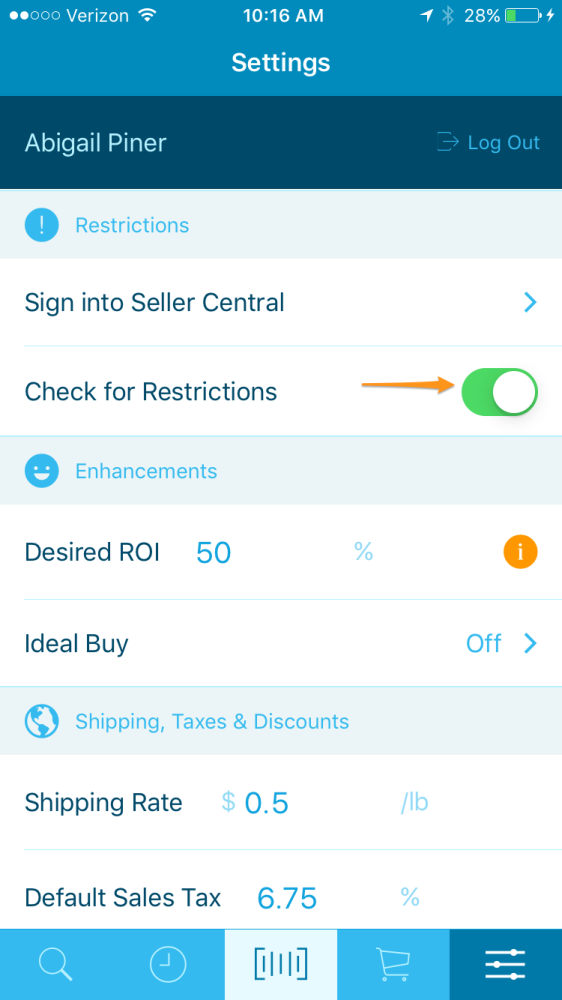Screen dimensions: 562x1000
Task: Edit the Desired ROI value 50
Action: [213, 552]
